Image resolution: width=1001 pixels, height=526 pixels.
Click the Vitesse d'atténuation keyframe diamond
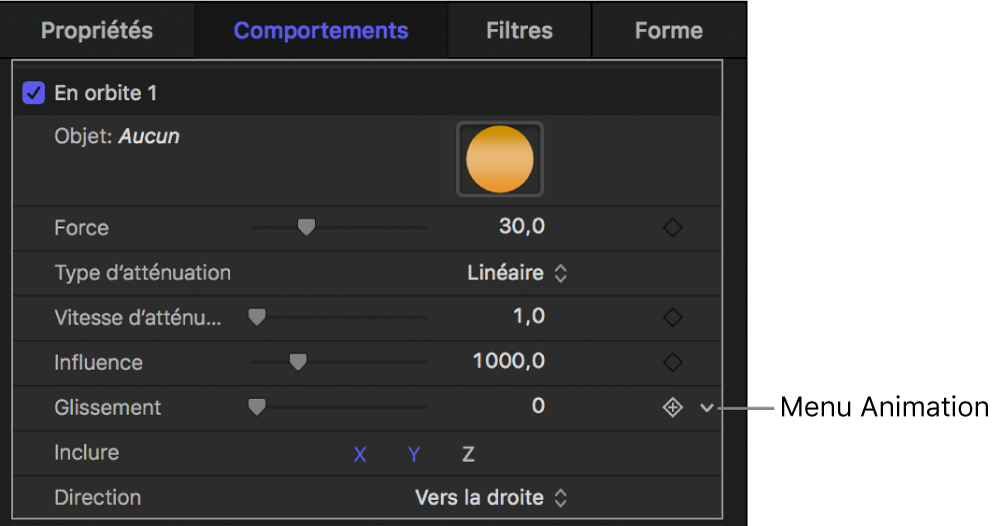673,318
